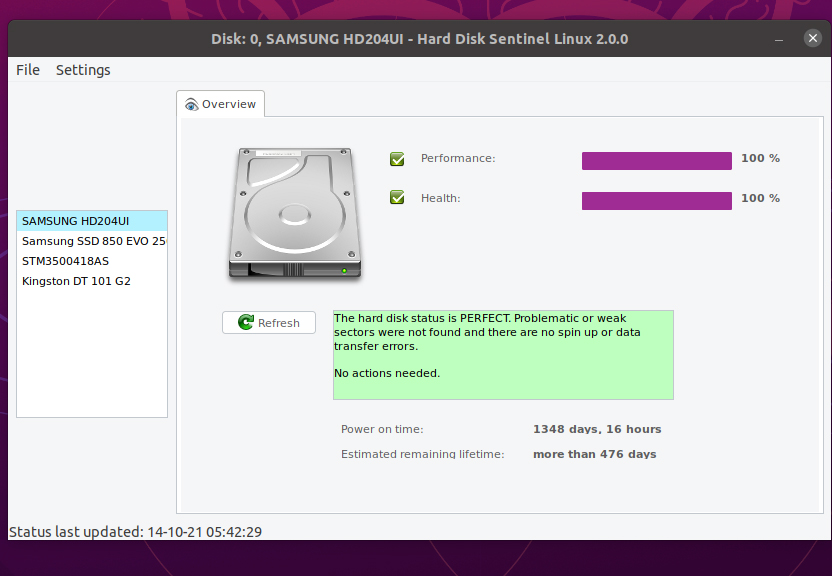This screenshot has width=832, height=576.
Task: Open the File menu
Action: coord(28,70)
